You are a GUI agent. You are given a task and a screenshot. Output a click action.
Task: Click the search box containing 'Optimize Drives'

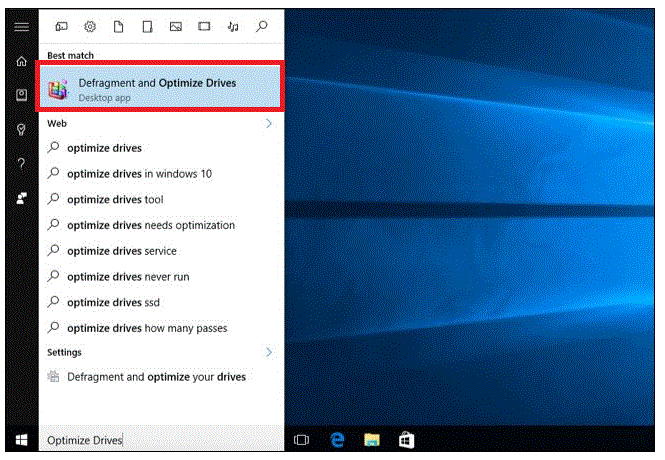pyautogui.click(x=161, y=440)
